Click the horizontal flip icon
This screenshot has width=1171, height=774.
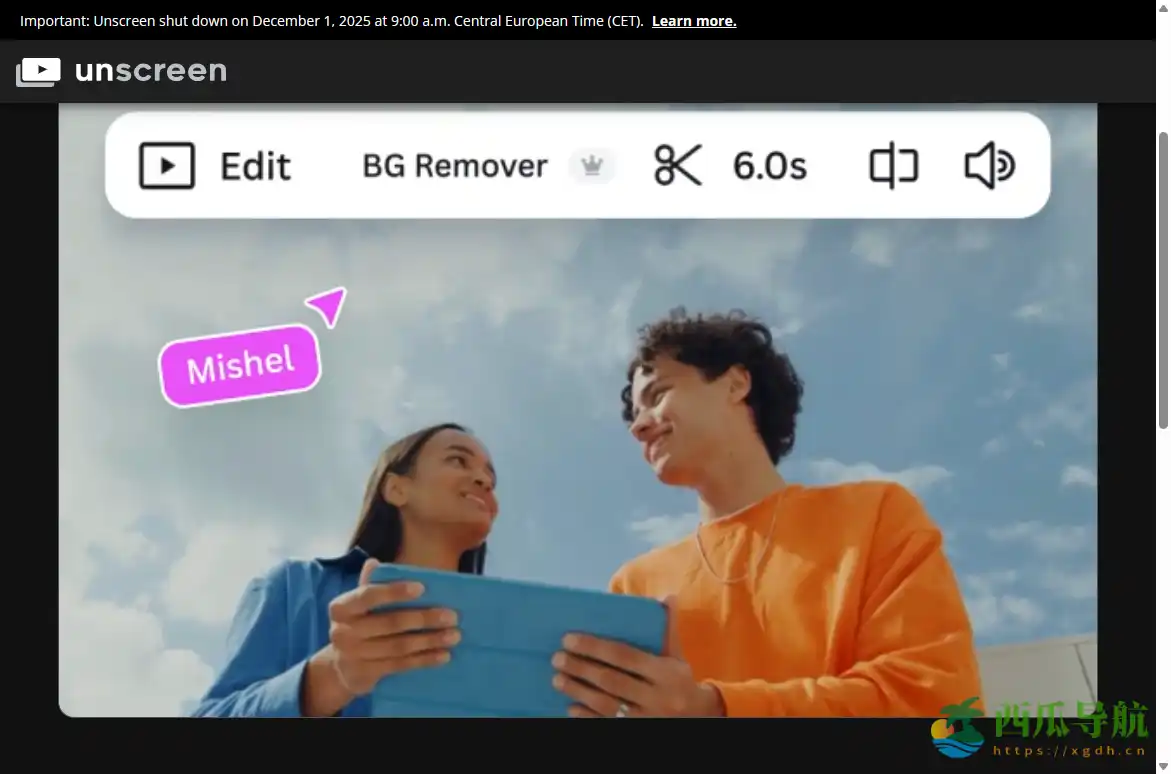(891, 166)
